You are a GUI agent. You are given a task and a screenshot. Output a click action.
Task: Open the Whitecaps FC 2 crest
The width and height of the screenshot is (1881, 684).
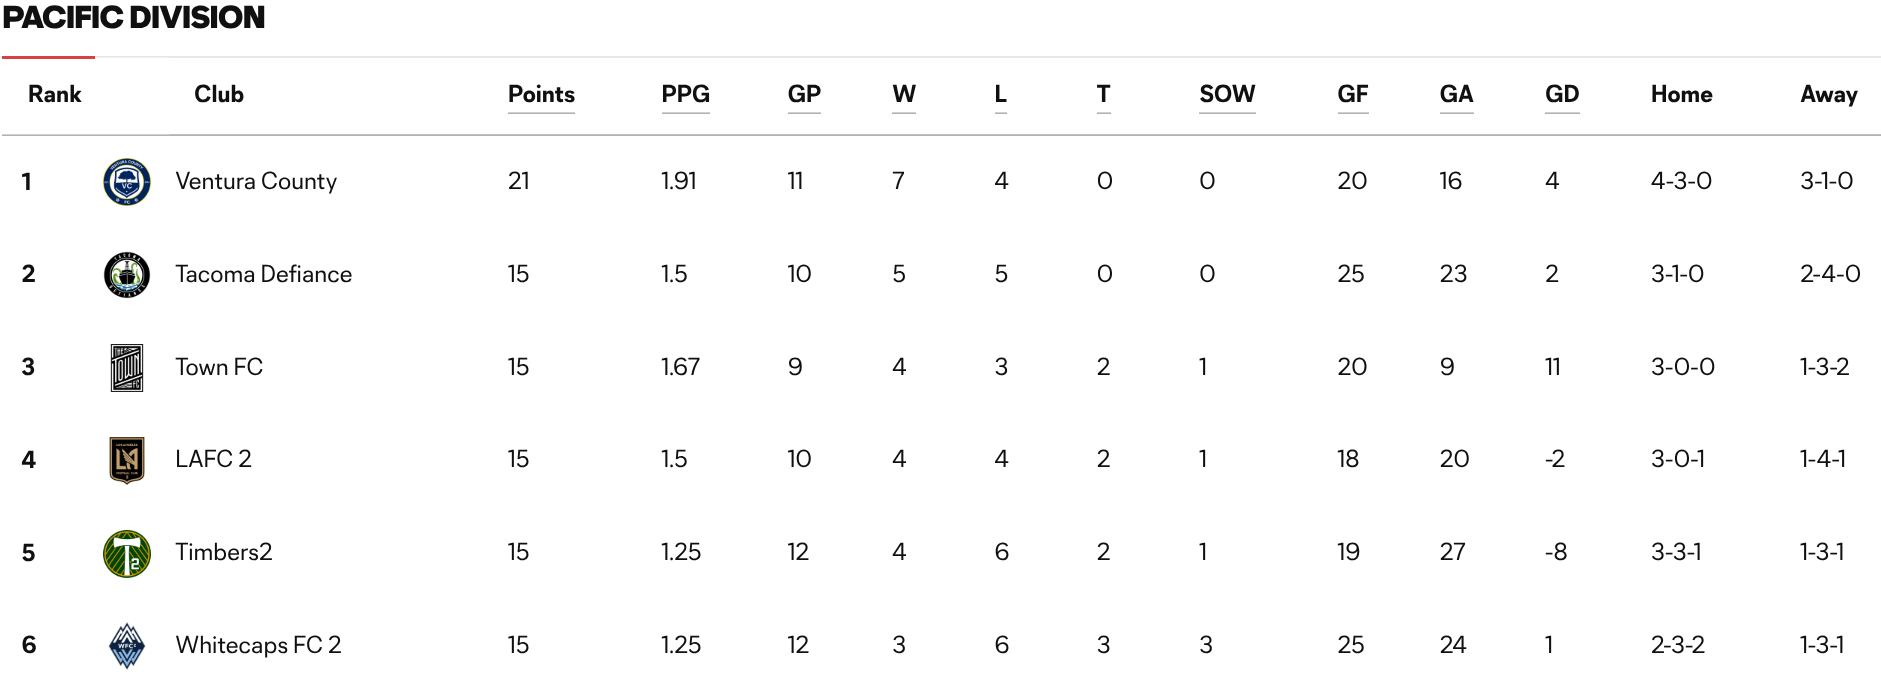click(x=127, y=645)
